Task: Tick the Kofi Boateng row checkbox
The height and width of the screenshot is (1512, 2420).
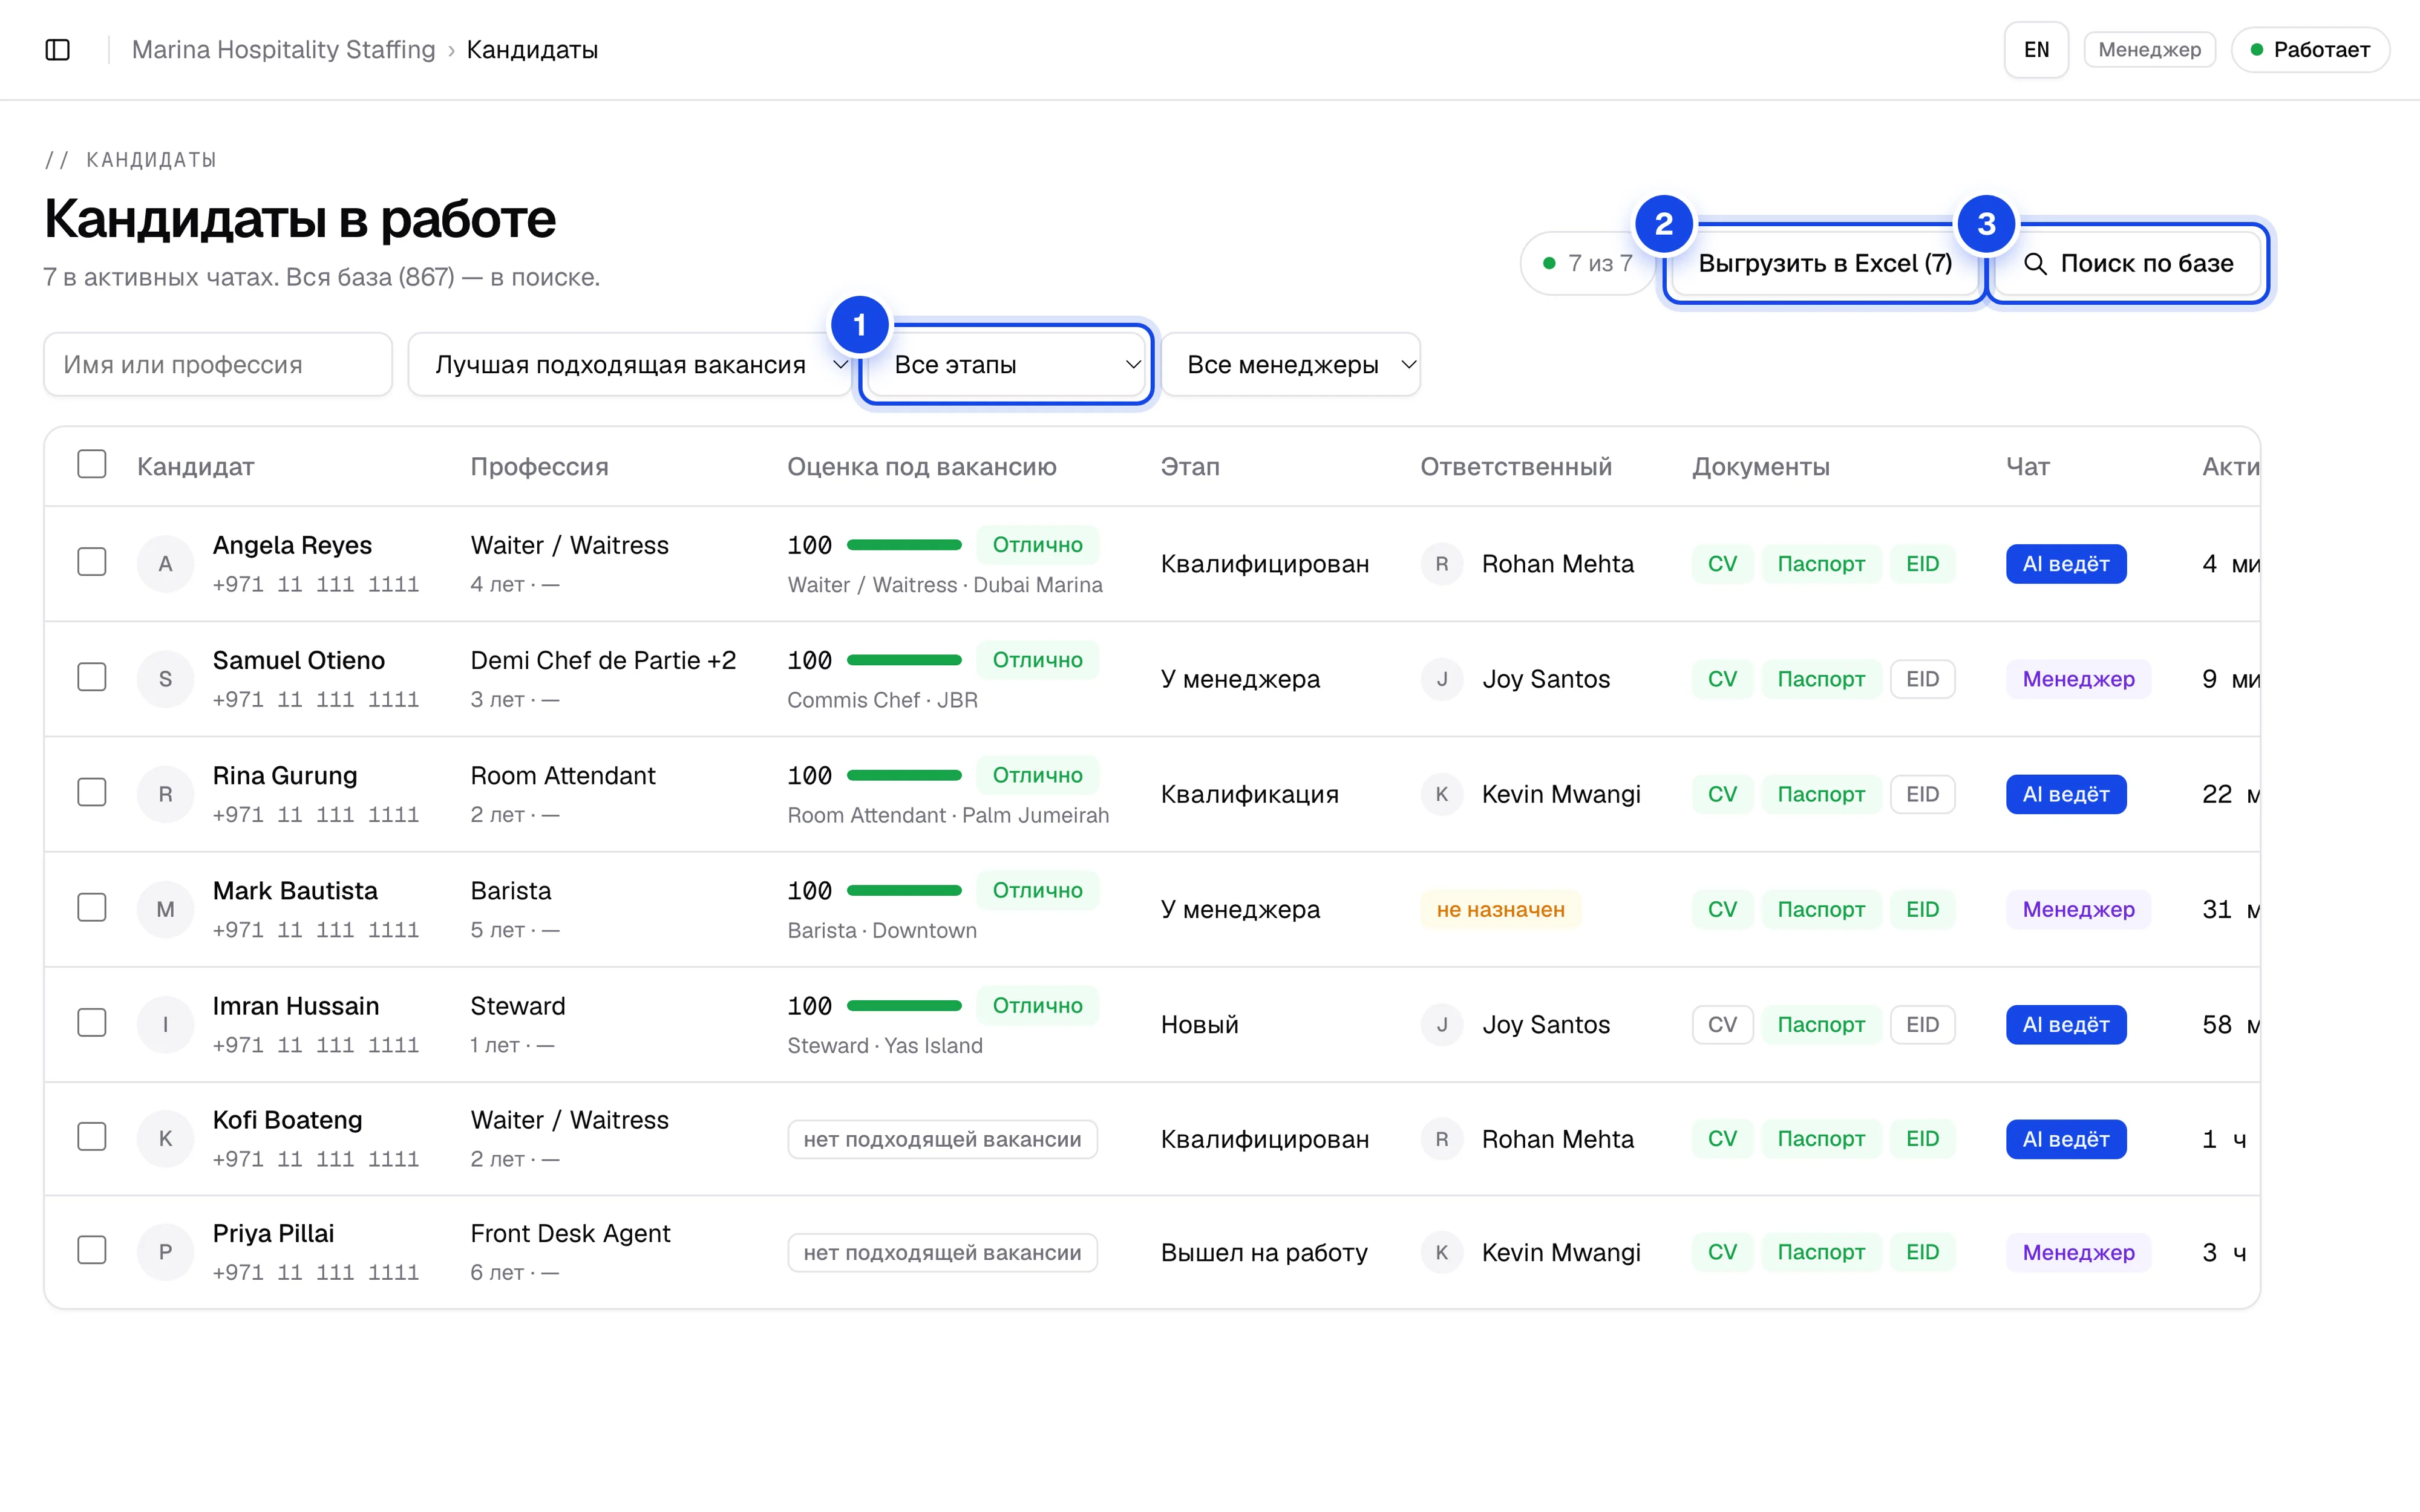Action: pos(92,1137)
